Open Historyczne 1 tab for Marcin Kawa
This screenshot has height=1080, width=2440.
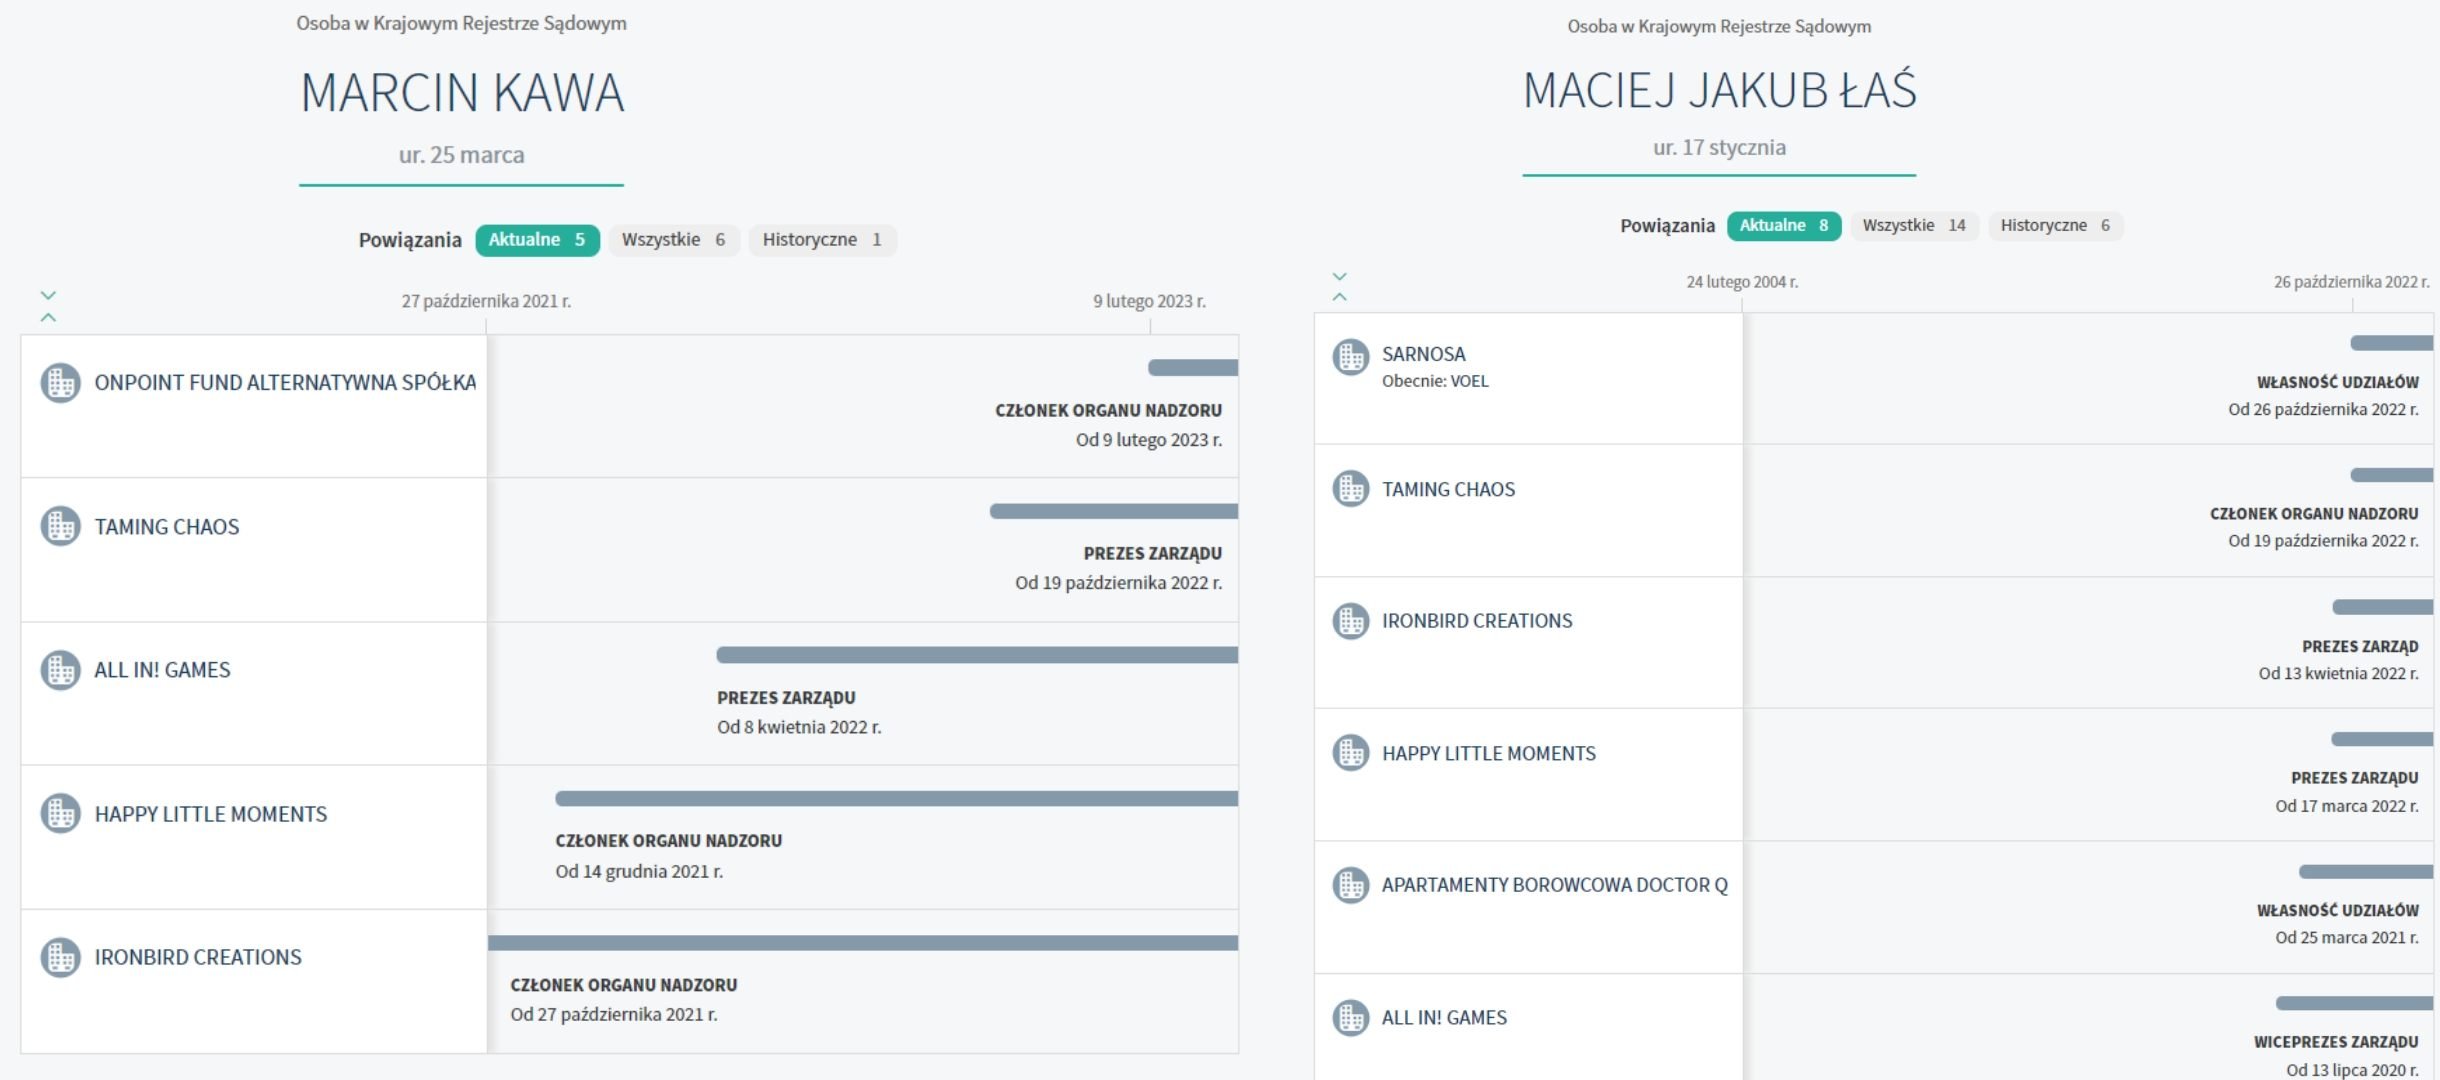coord(821,240)
